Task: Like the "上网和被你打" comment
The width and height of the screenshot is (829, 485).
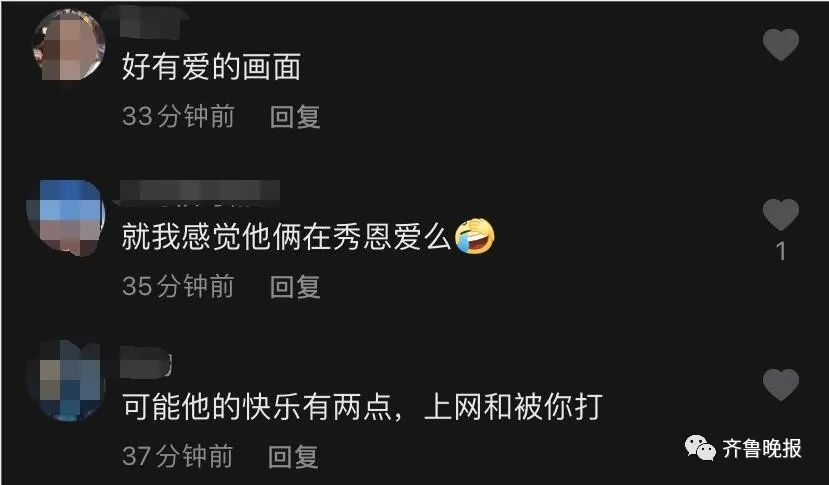Action: click(x=781, y=385)
